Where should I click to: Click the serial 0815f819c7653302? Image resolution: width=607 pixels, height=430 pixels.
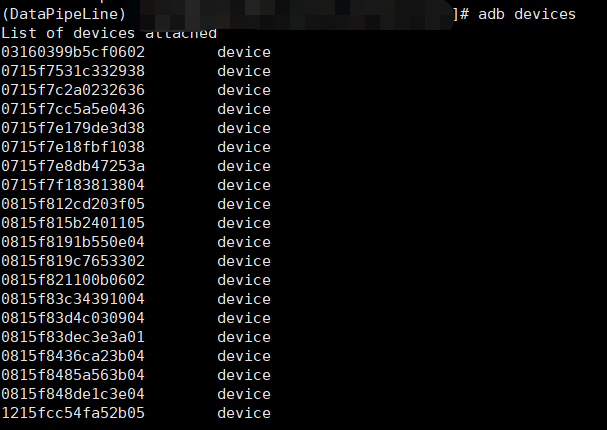point(73,261)
